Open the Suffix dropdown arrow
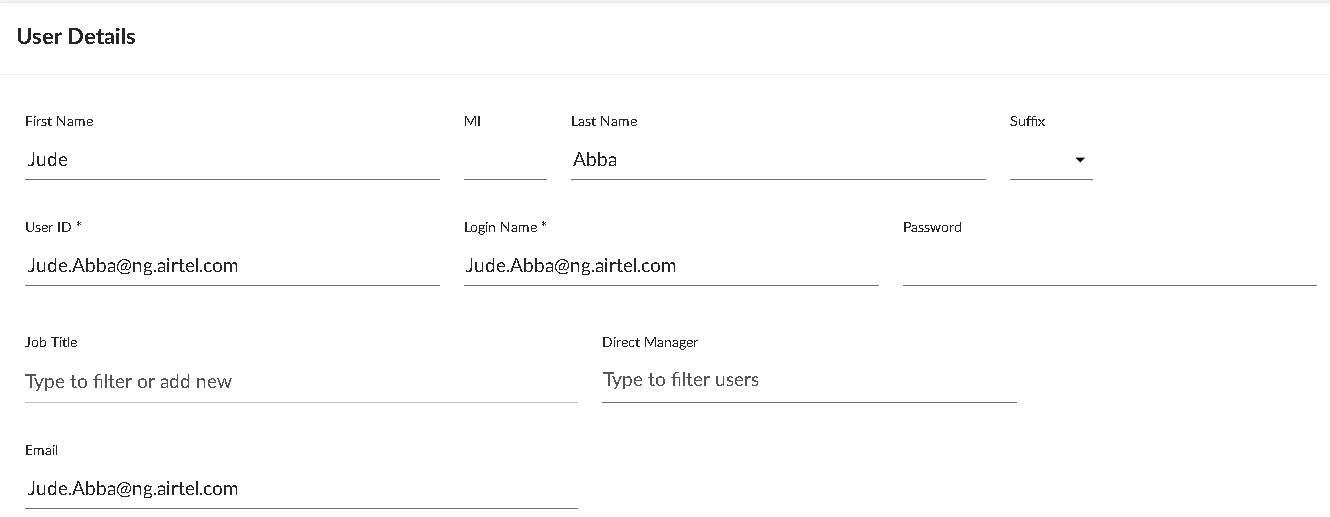 coord(1080,160)
